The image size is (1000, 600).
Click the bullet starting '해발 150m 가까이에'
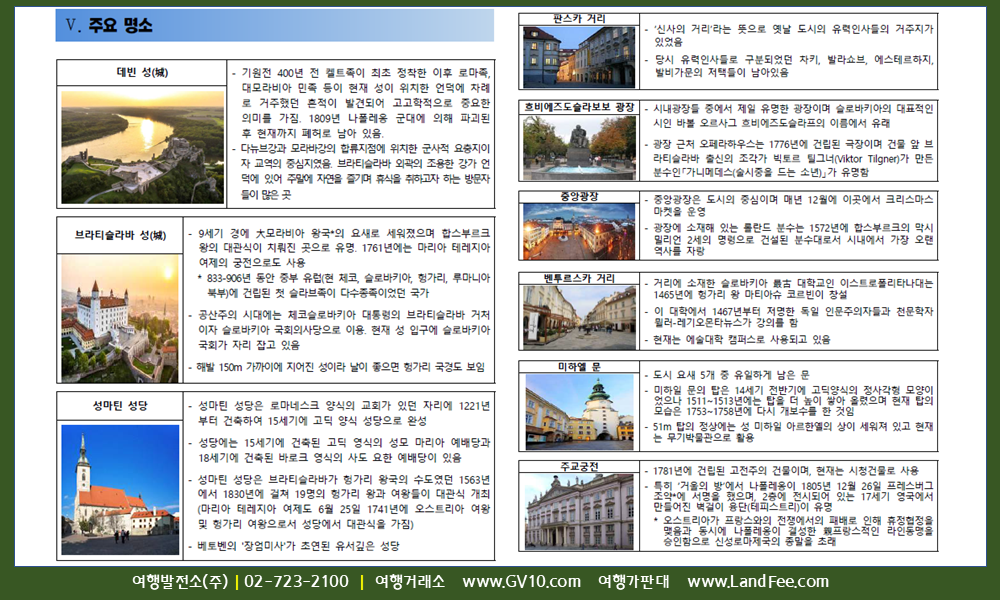pyautogui.click(x=336, y=367)
